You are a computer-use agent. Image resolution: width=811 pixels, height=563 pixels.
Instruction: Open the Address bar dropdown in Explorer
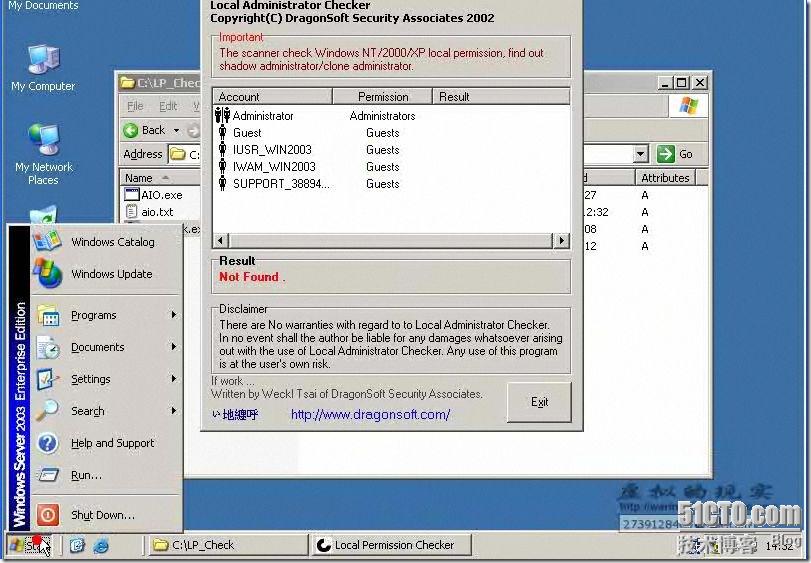tap(640, 154)
